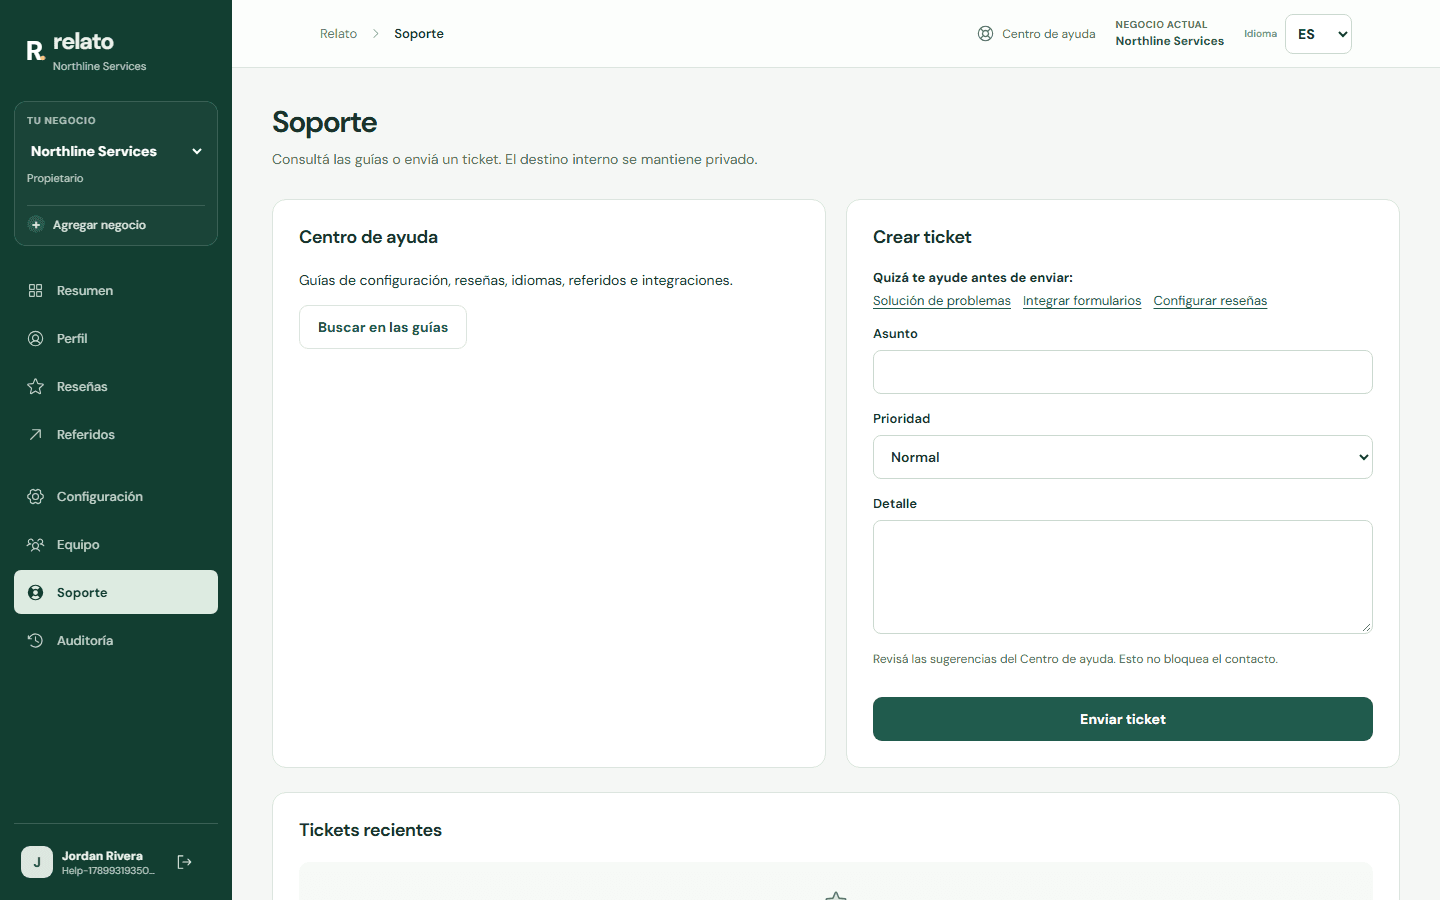Screen dimensions: 1440x900
Task: Click the Jordan Rivera avatar
Action: tap(37, 862)
